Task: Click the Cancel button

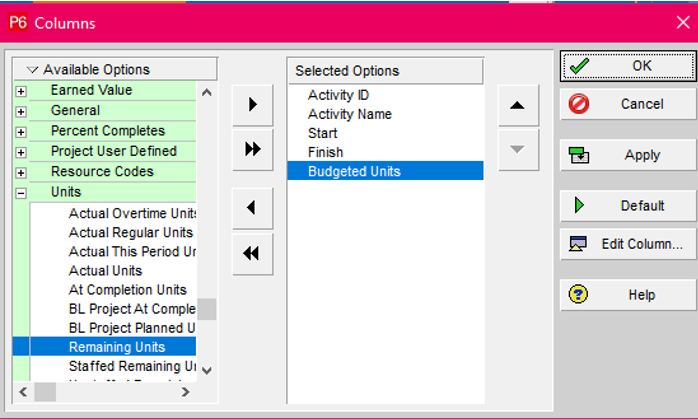Action: (628, 104)
